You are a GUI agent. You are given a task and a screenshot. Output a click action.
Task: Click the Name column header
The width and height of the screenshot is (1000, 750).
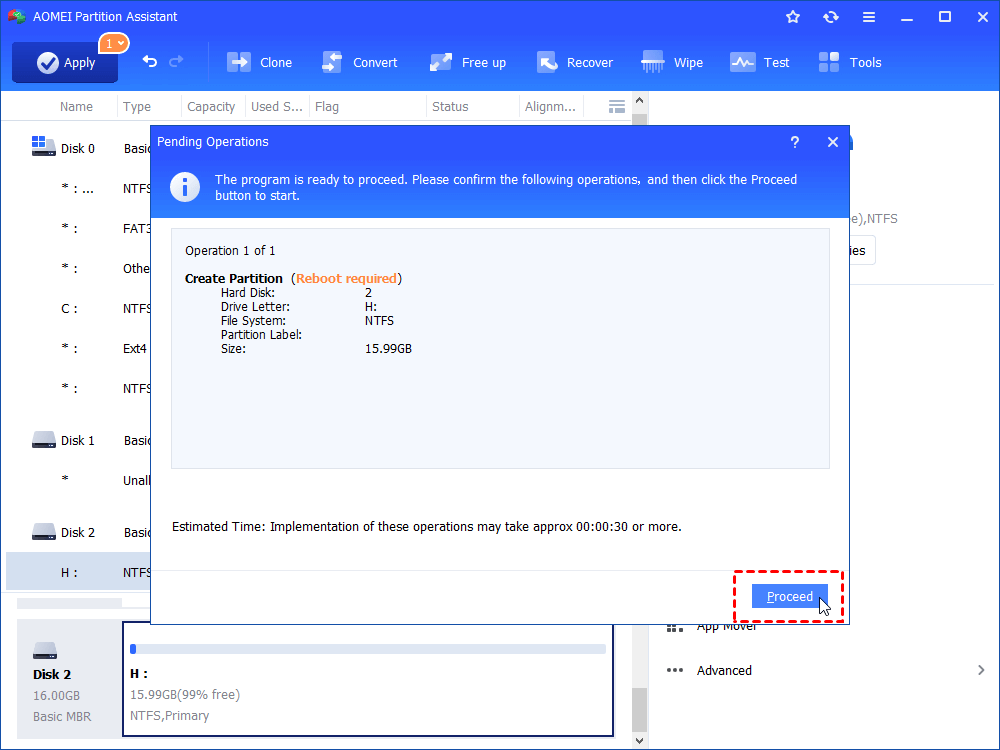point(76,107)
